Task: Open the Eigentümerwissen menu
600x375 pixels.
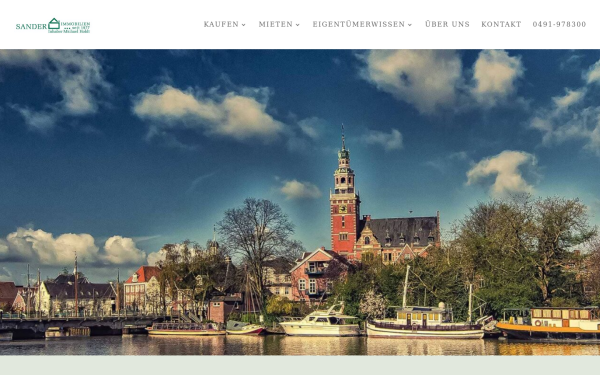Action: (x=359, y=24)
